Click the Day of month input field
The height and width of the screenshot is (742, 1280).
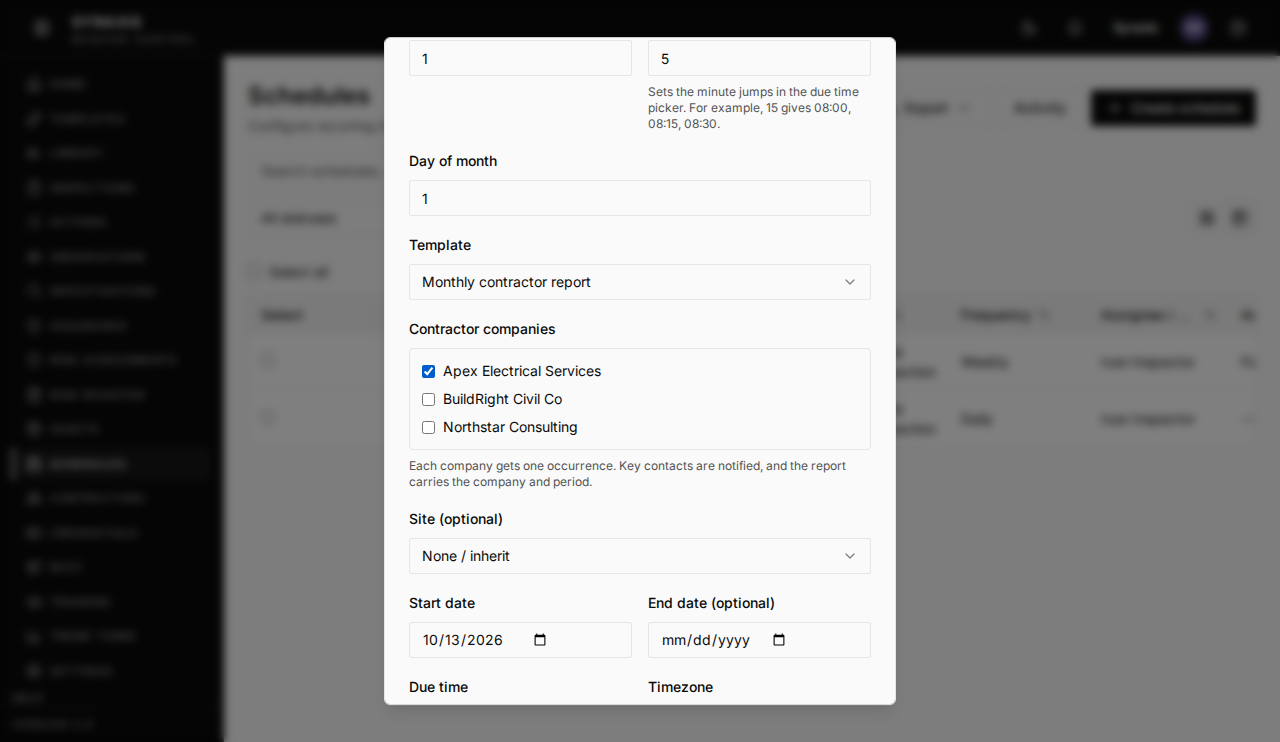[640, 198]
